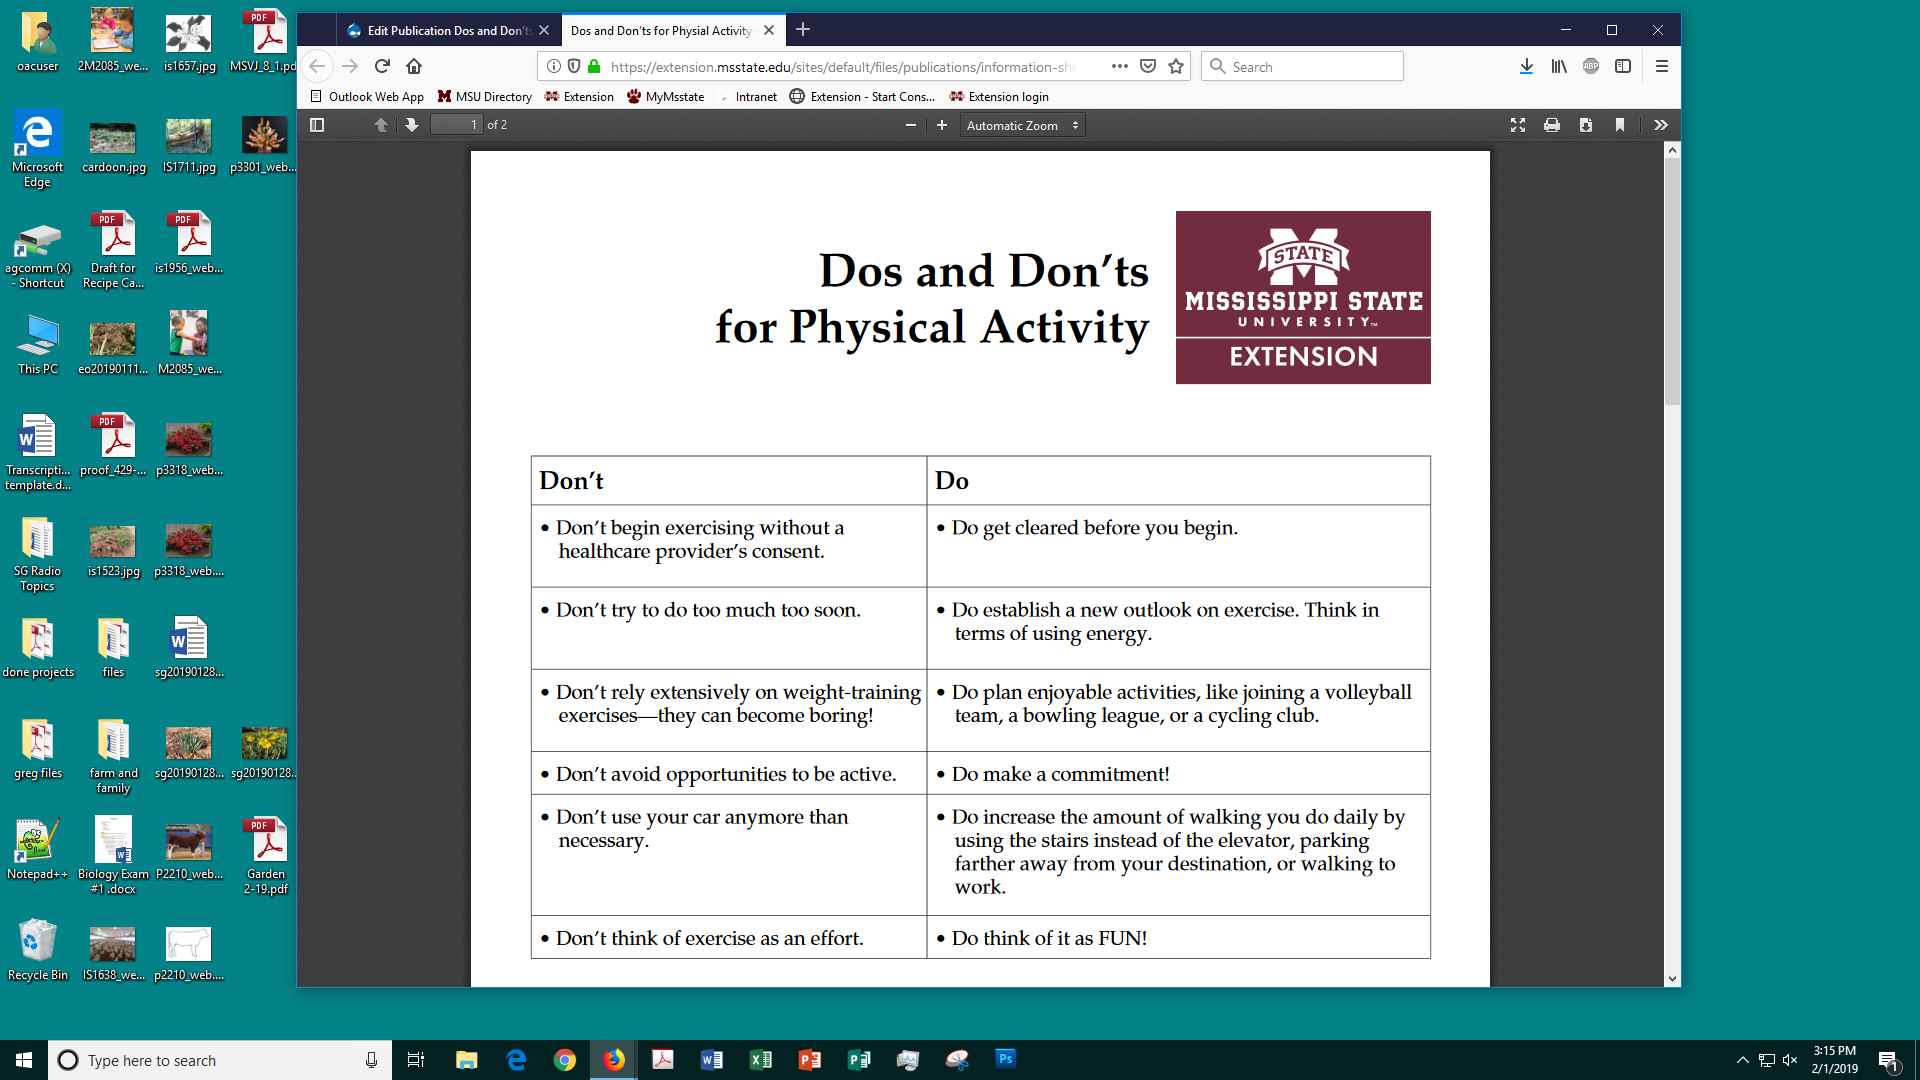Select the SG Radio Topics folder

38,553
